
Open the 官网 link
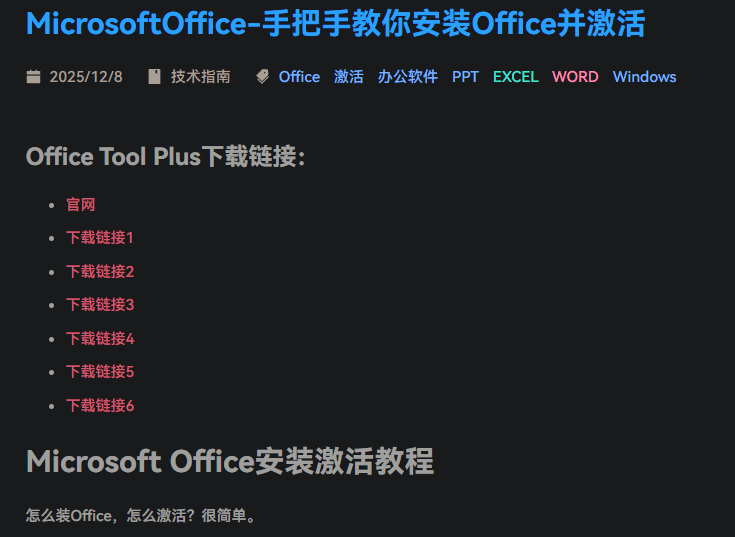[81, 205]
